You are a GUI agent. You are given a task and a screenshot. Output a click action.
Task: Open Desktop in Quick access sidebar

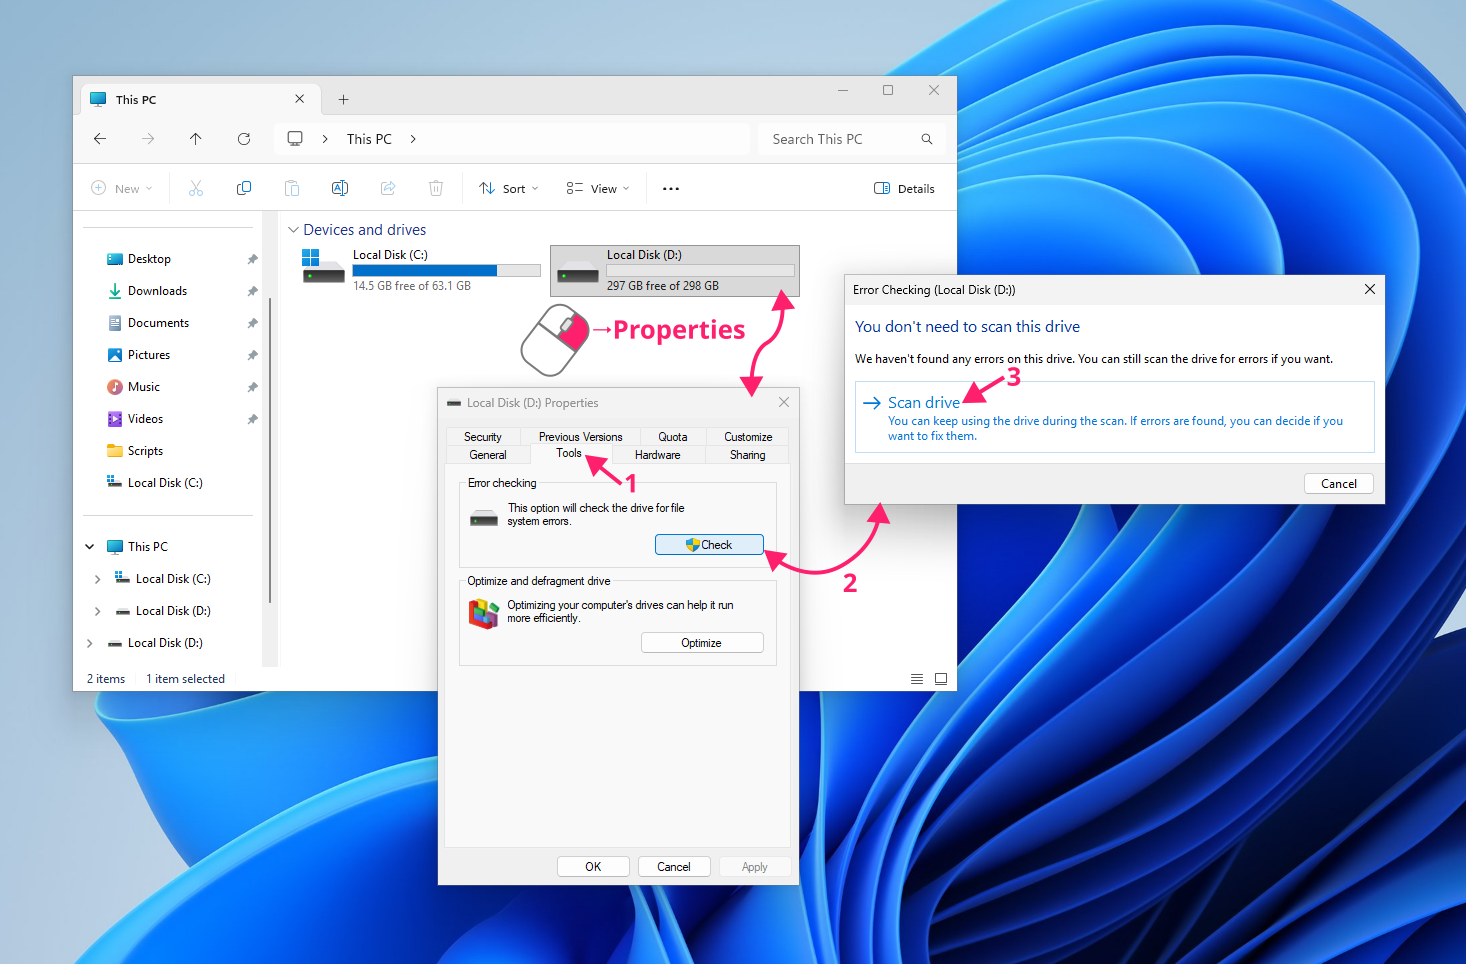pos(149,259)
